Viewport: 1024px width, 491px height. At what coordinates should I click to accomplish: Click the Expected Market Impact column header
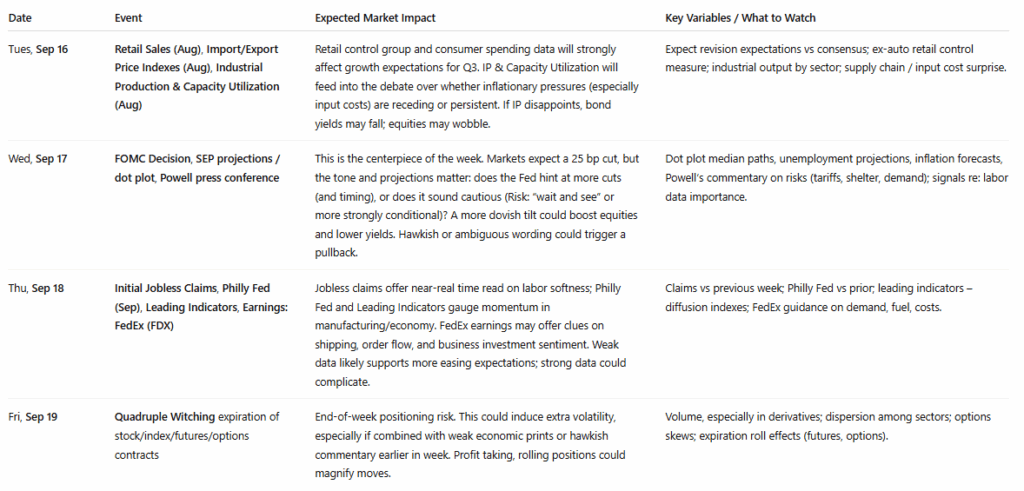pyautogui.click(x=374, y=19)
